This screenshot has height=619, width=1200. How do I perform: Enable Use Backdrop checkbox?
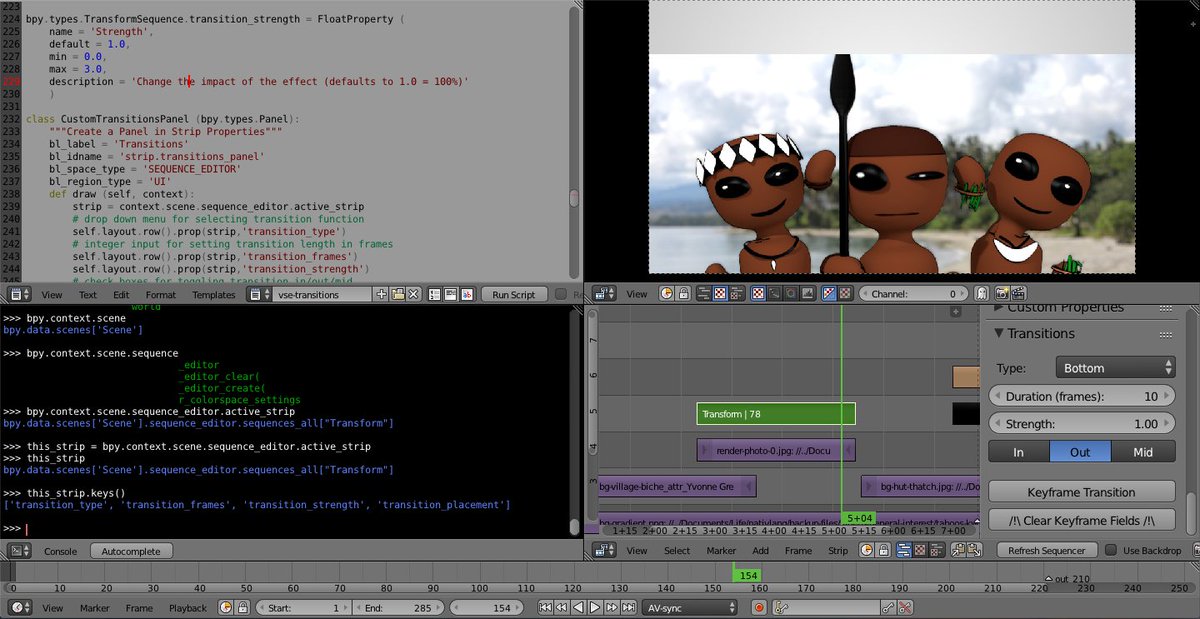click(x=1110, y=550)
